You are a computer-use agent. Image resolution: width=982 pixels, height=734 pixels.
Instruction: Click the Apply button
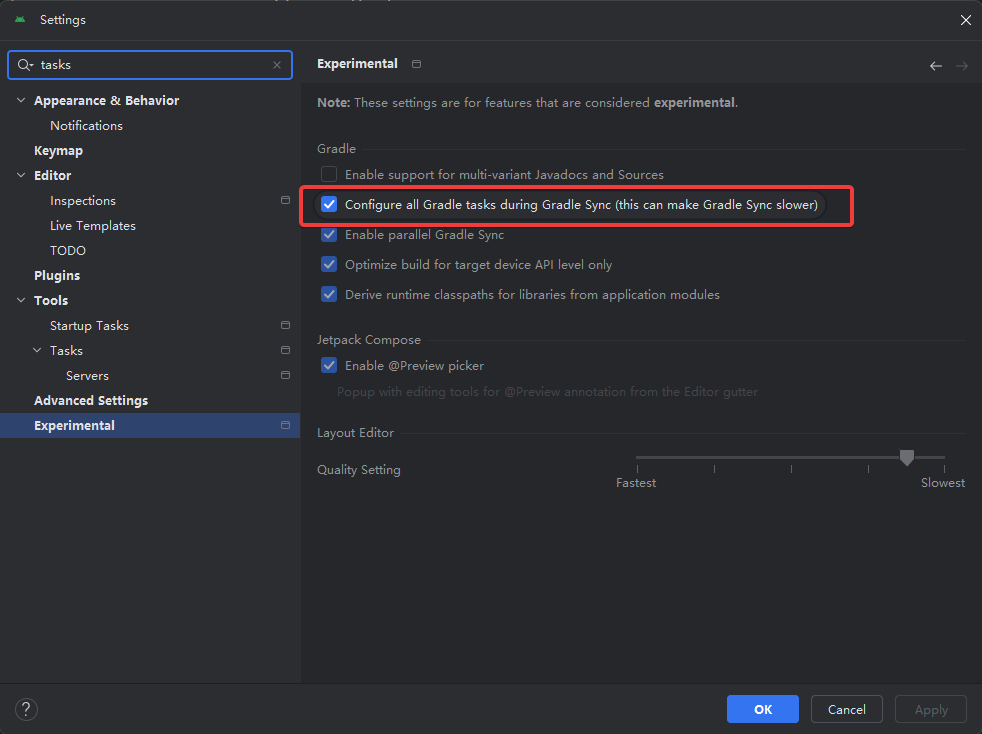point(931,709)
